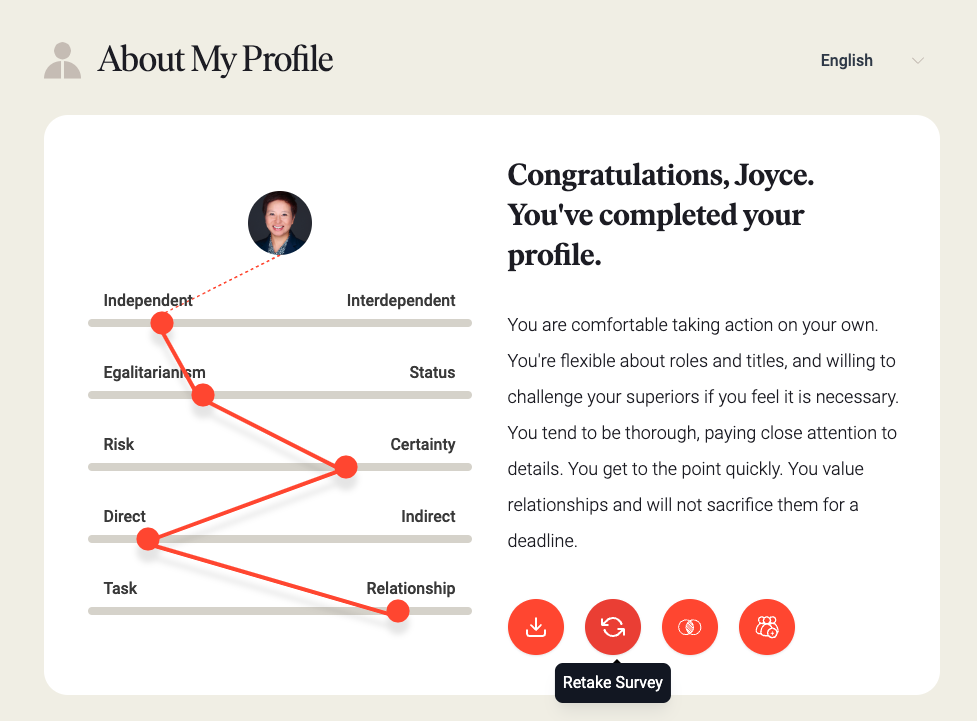This screenshot has height=721, width=977.
Task: Click the Independent–Interdependent slider dot
Action: click(162, 323)
